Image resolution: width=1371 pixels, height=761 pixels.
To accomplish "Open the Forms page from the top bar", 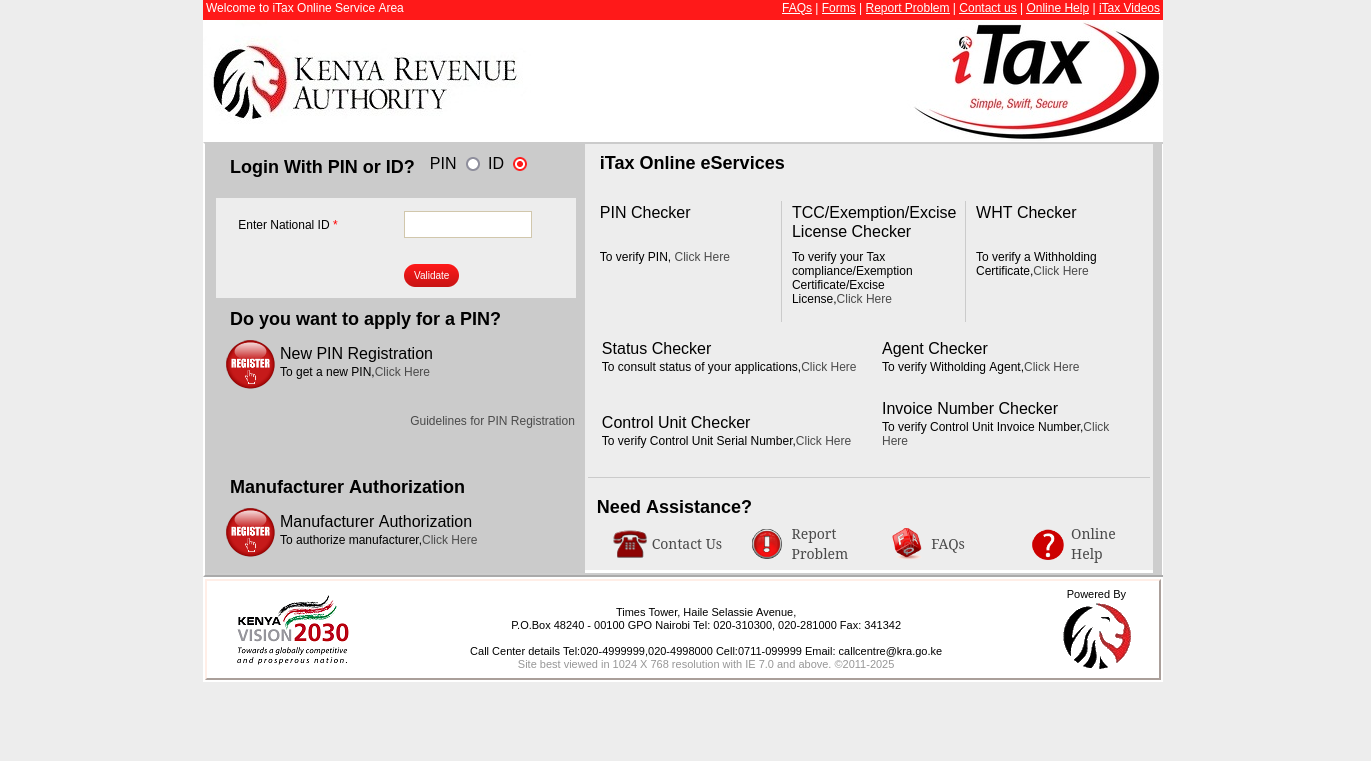I will tap(838, 8).
